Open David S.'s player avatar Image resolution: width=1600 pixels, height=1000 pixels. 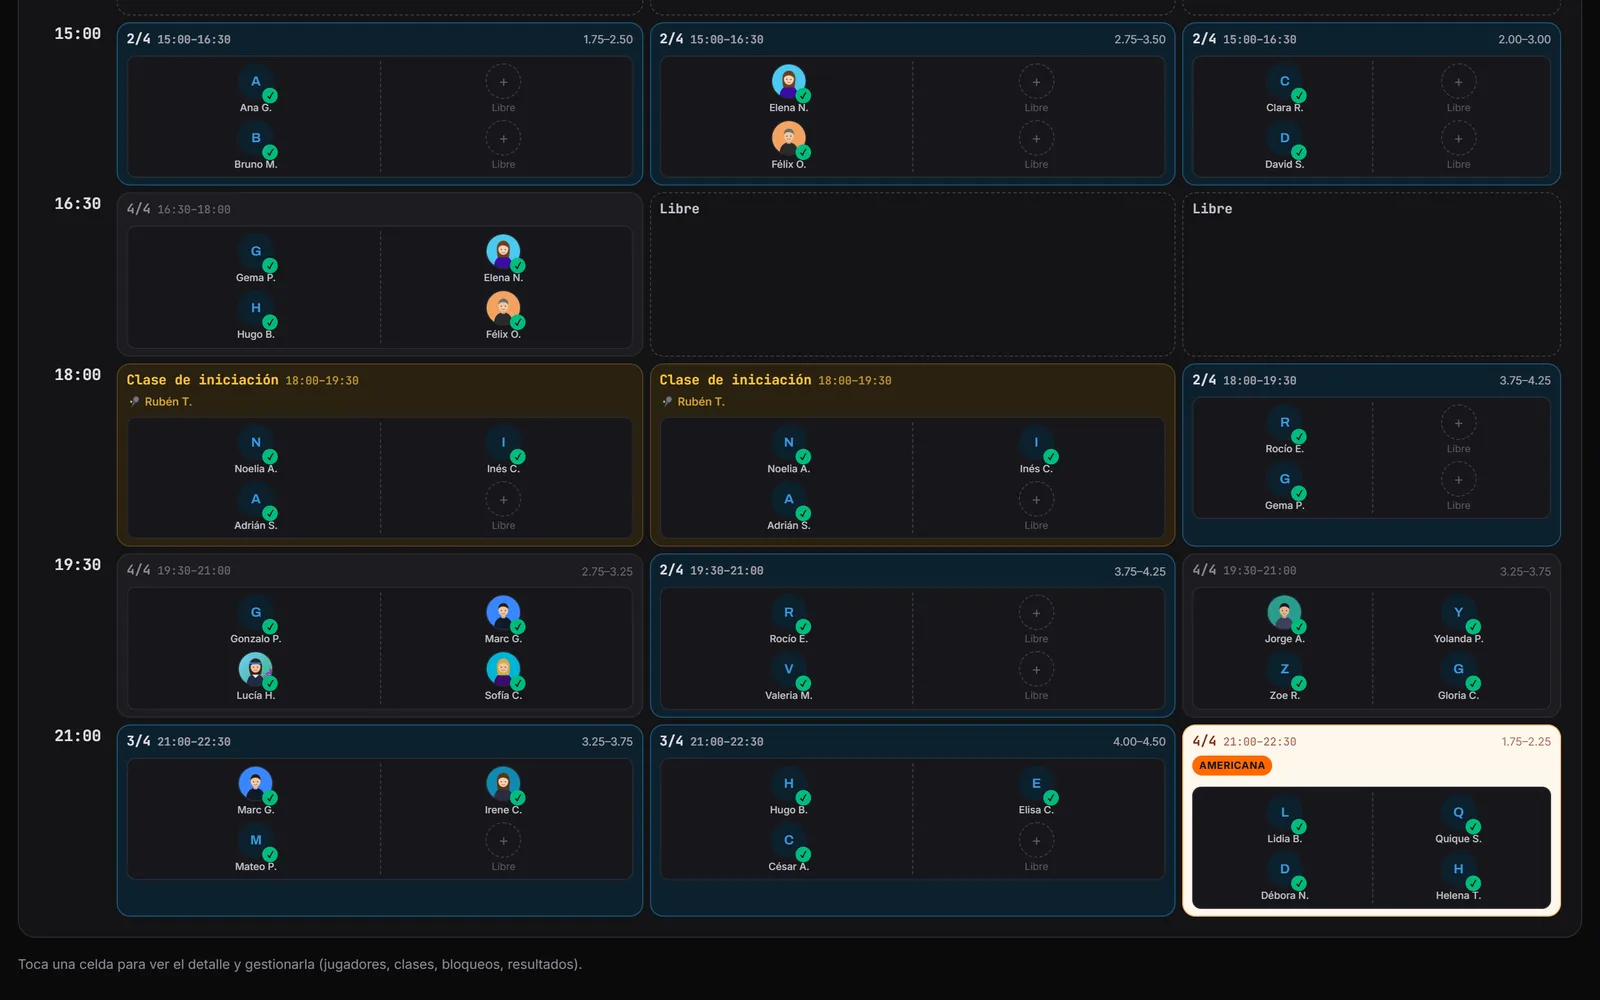tap(1285, 139)
